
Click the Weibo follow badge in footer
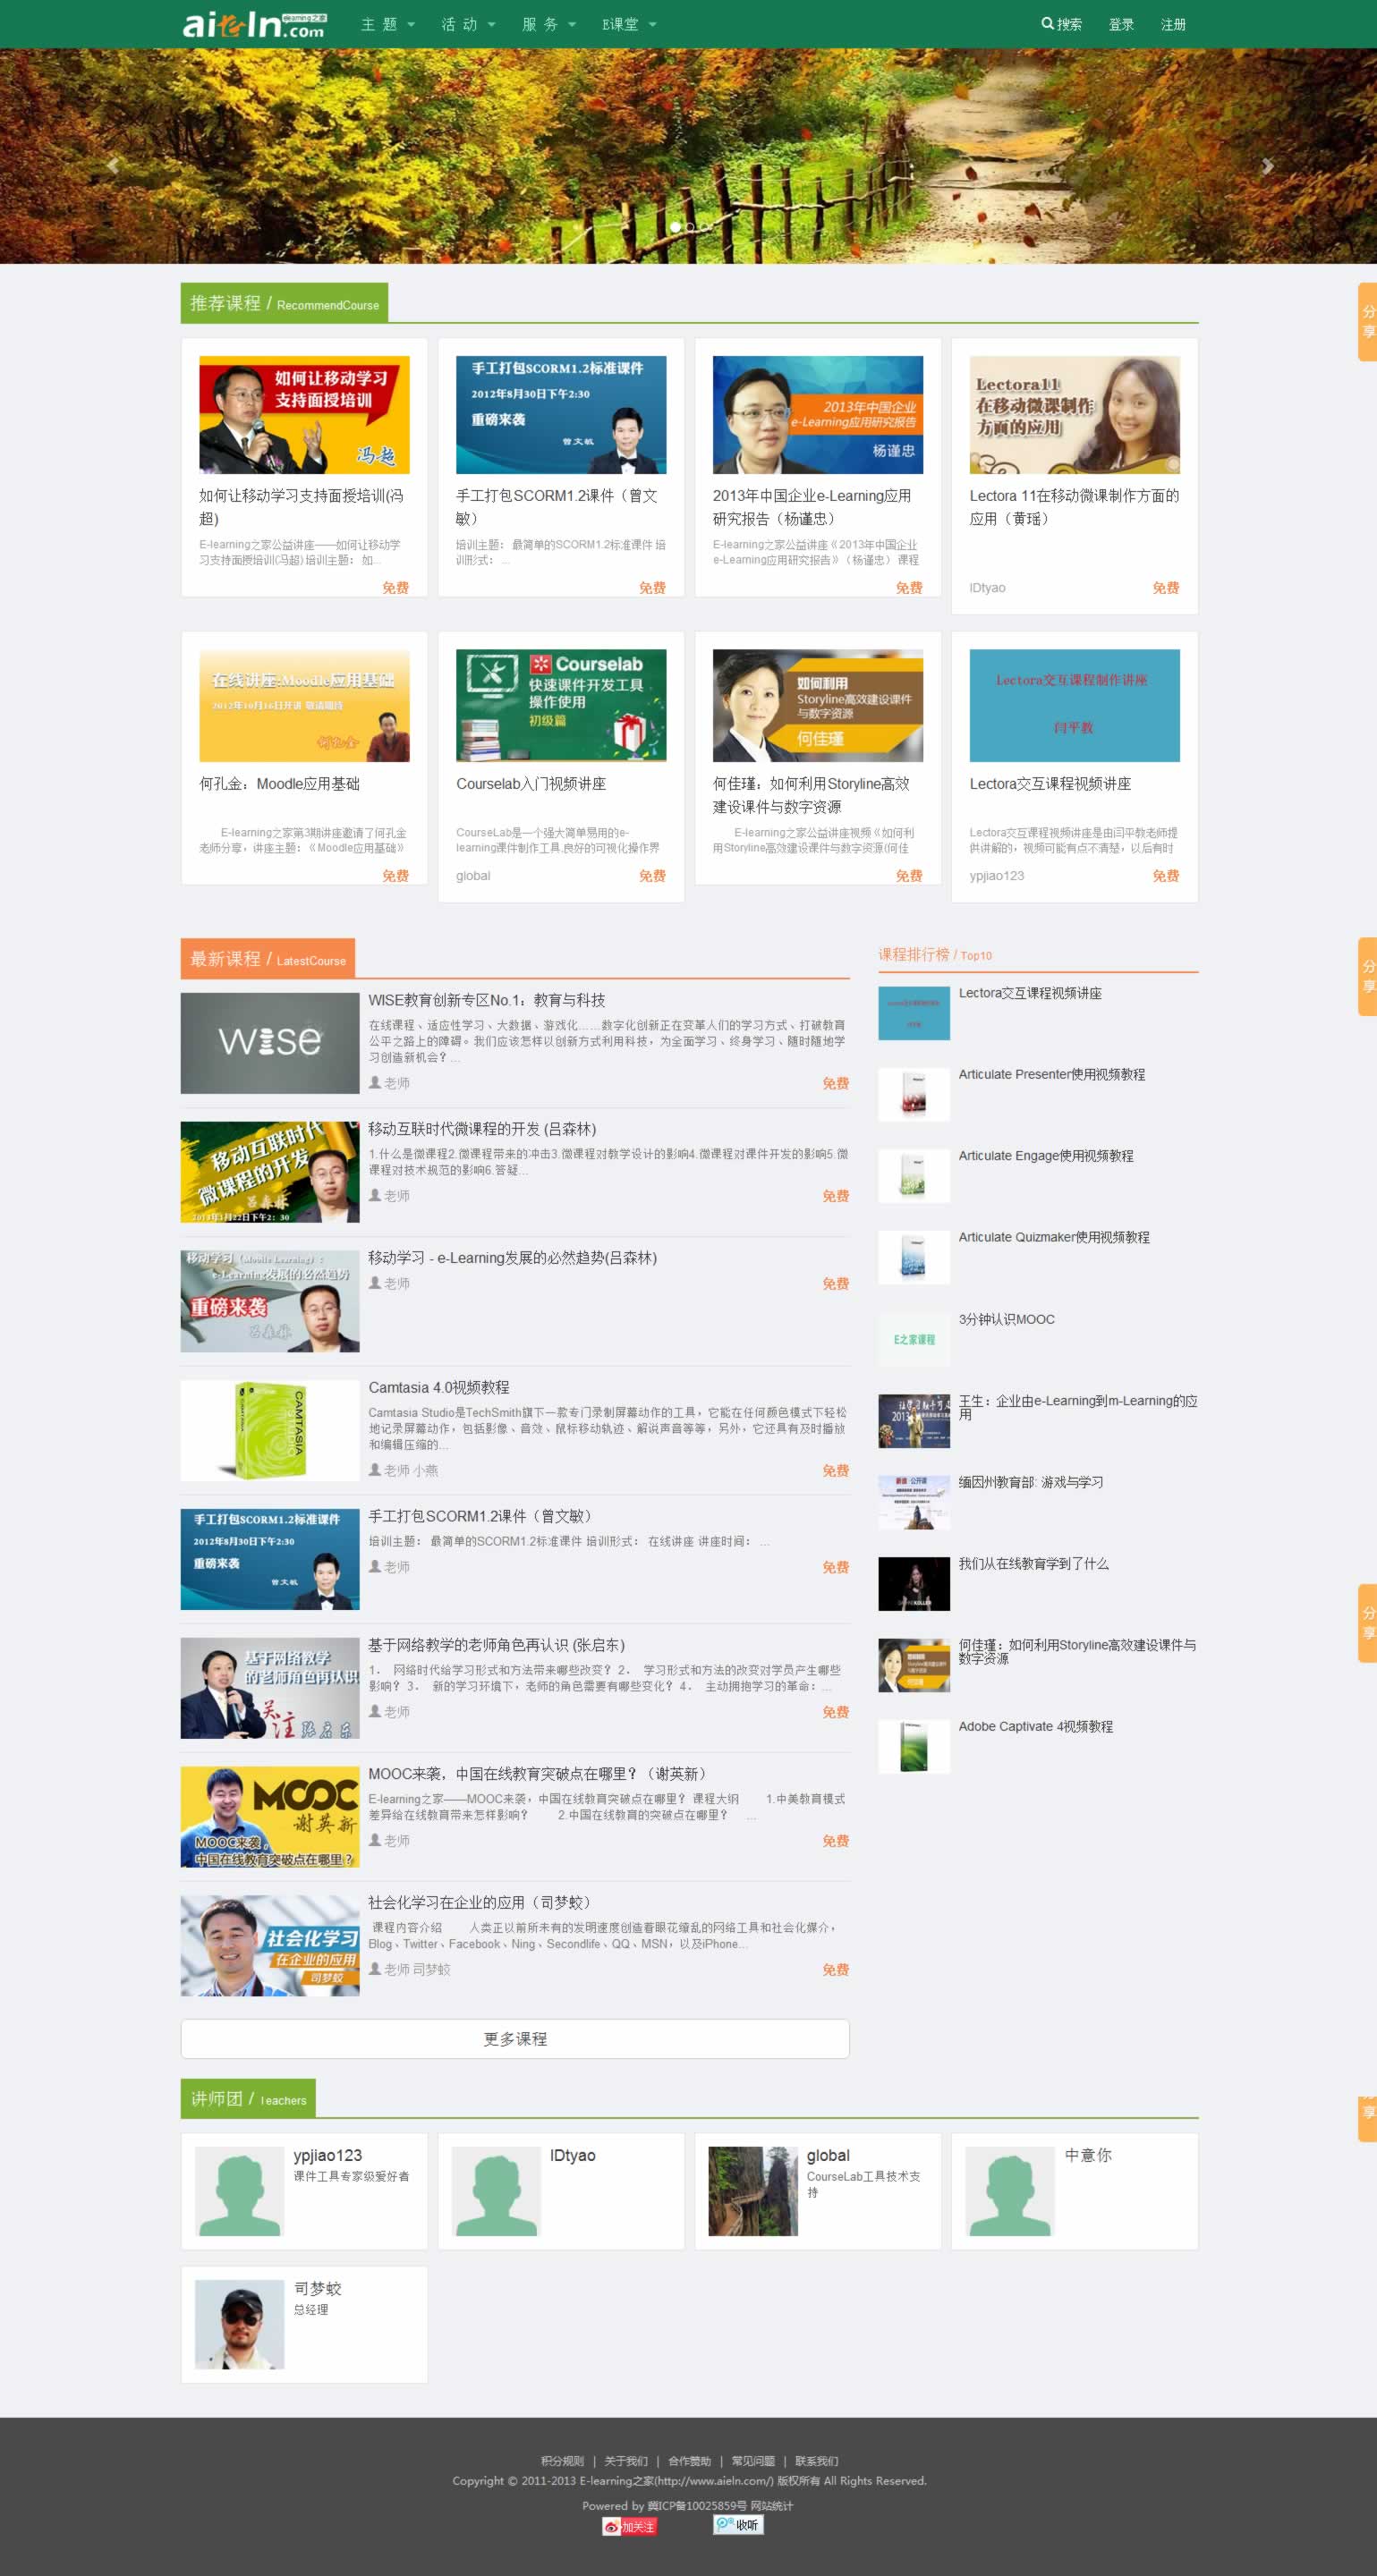coord(629,2526)
